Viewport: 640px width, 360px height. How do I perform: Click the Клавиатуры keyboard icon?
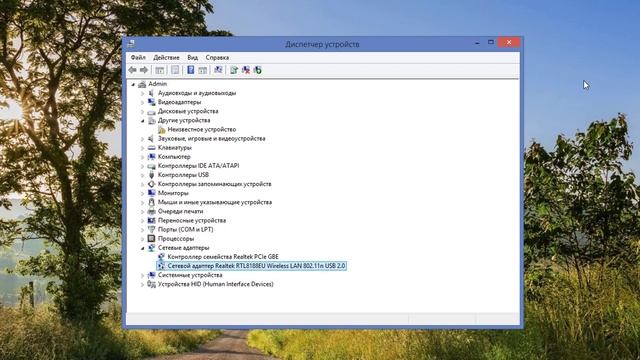pos(151,148)
